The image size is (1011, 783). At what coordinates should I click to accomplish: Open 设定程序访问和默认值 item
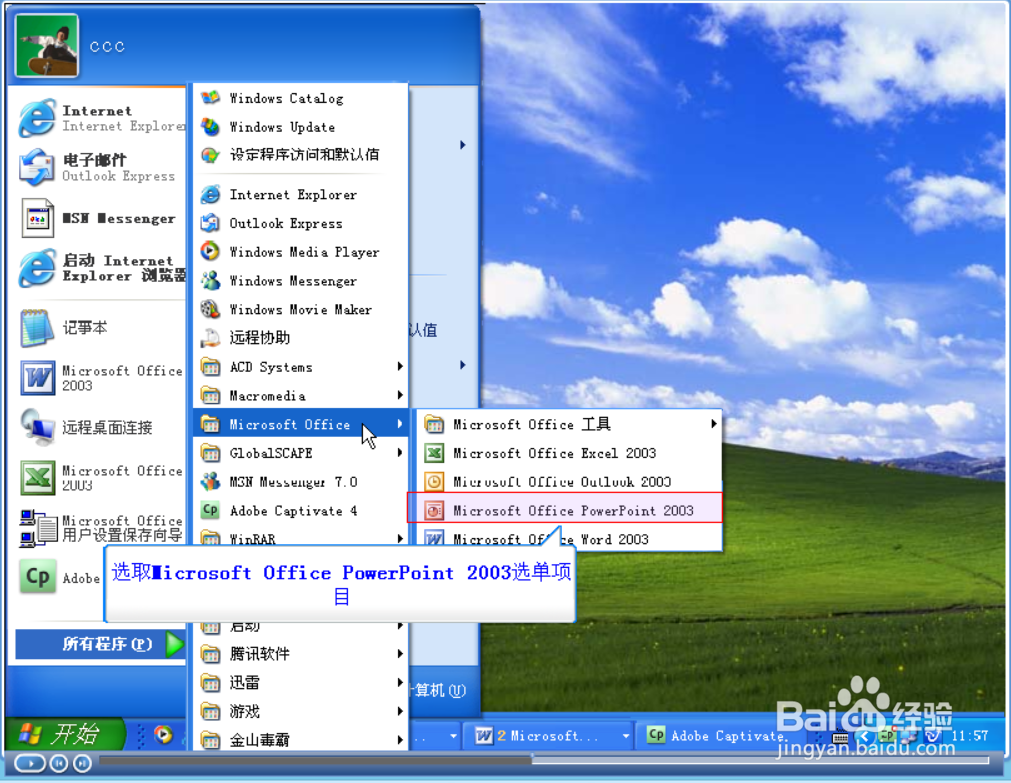300,155
